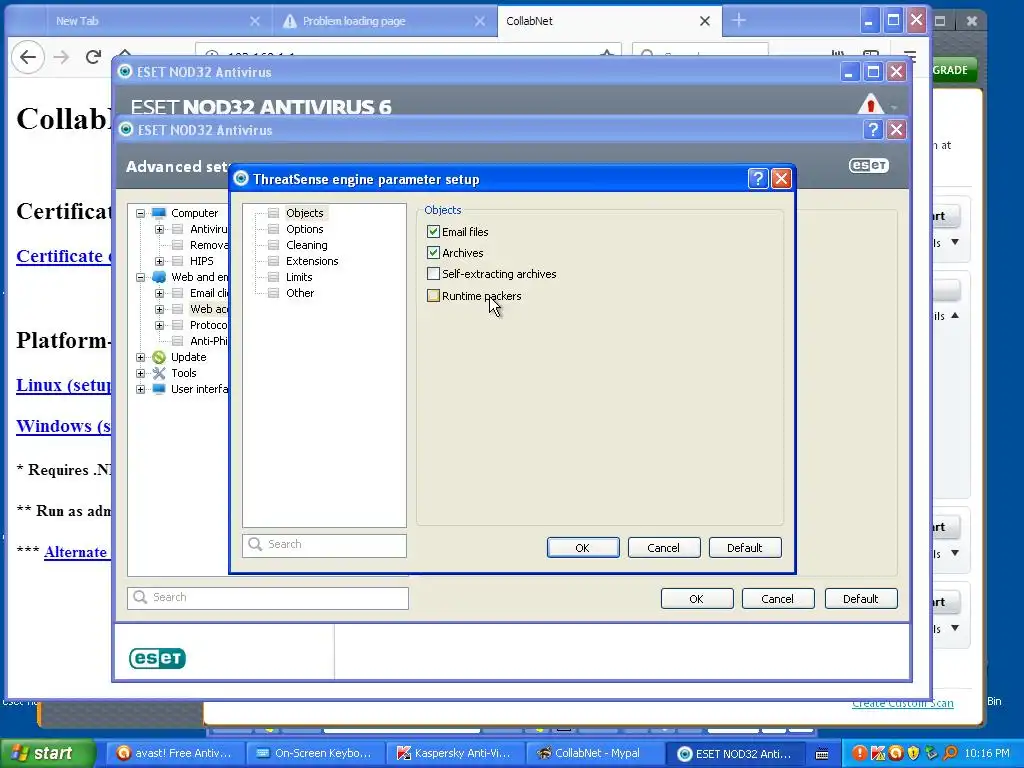
Task: Click OK in Advanced setup window
Action: 697,599
